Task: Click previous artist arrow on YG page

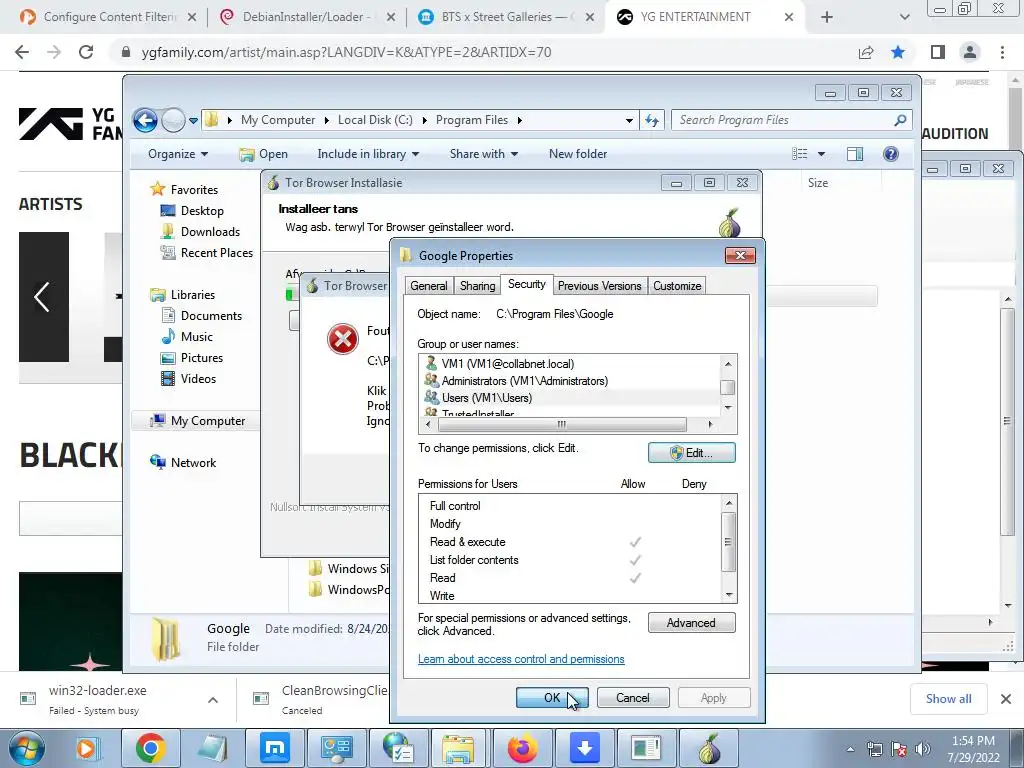Action: 42,297
